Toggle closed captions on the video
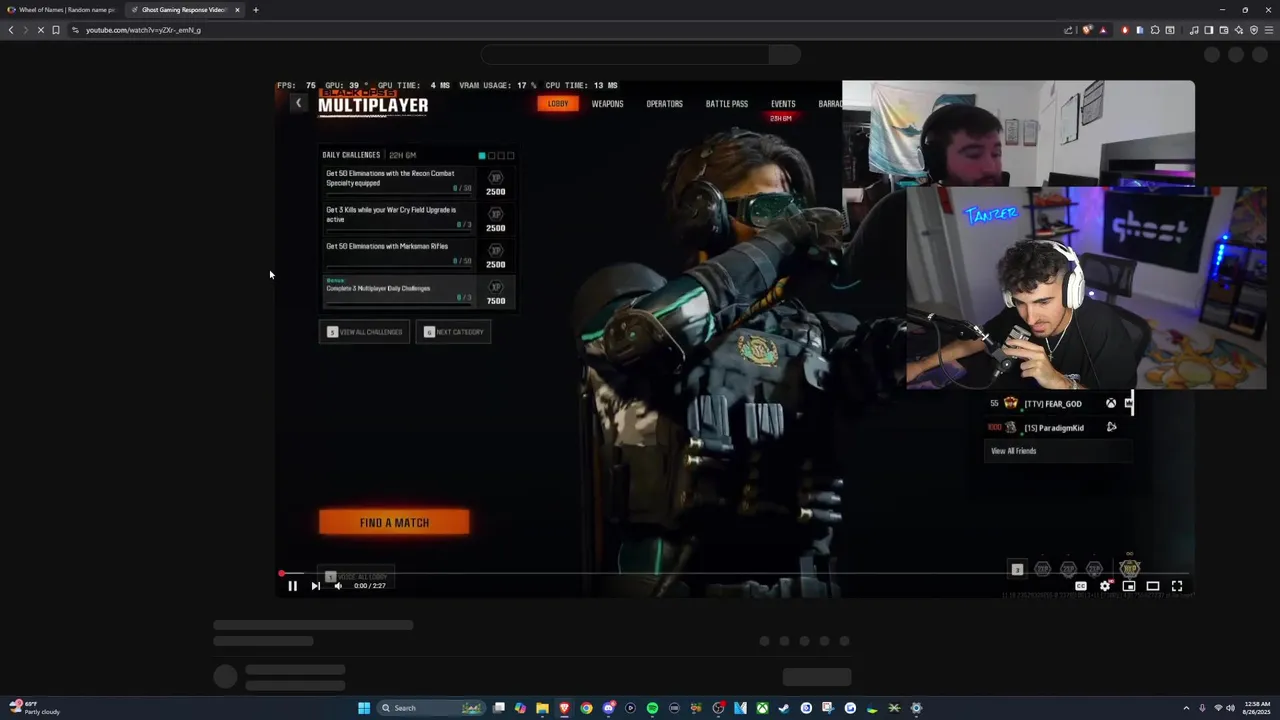This screenshot has height=720, width=1280. click(x=1081, y=586)
